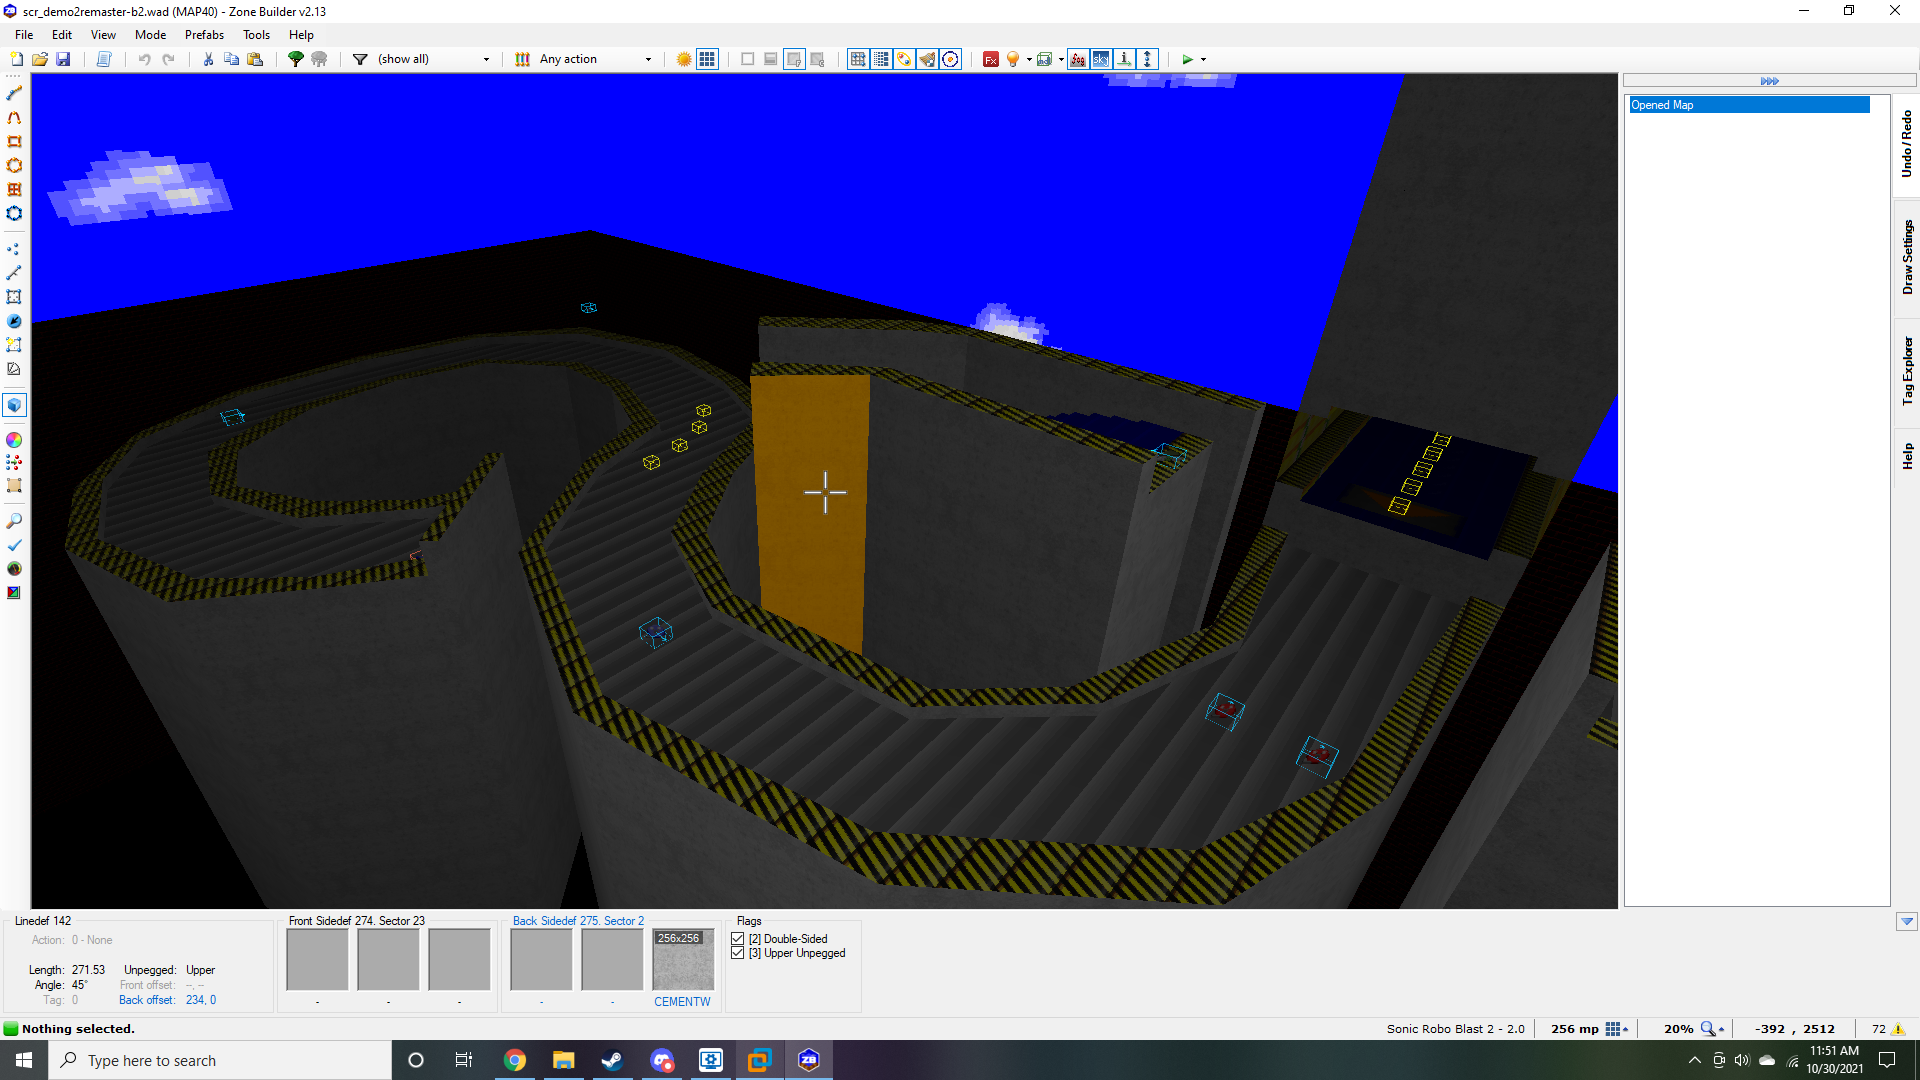
Task: Select the Draw Curve tool in the sidebar
Action: [x=14, y=117]
